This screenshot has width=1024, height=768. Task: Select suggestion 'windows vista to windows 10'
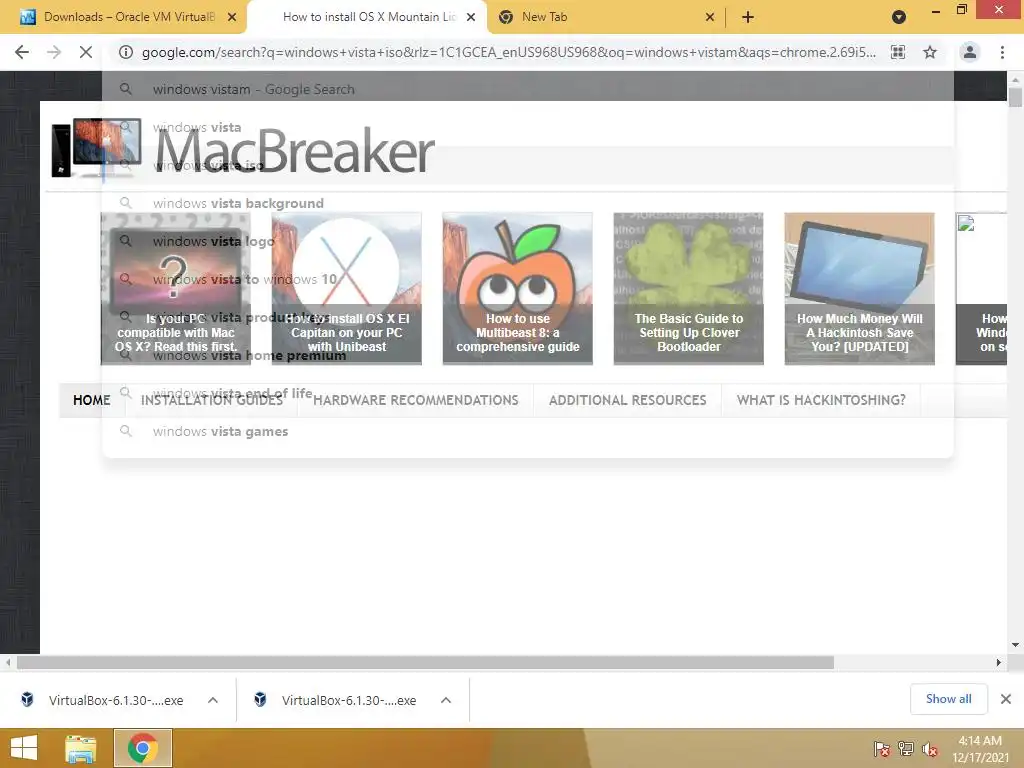coord(528,279)
